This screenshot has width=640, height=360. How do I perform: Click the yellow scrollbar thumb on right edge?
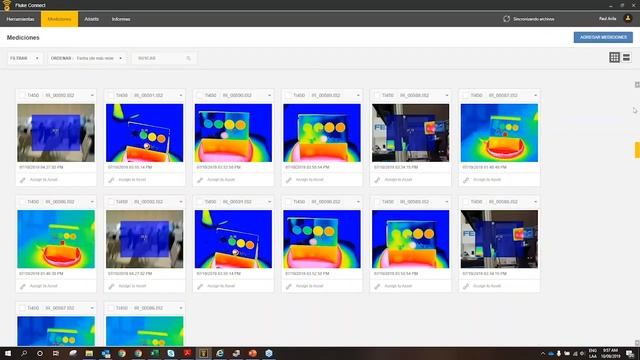pos(637,150)
